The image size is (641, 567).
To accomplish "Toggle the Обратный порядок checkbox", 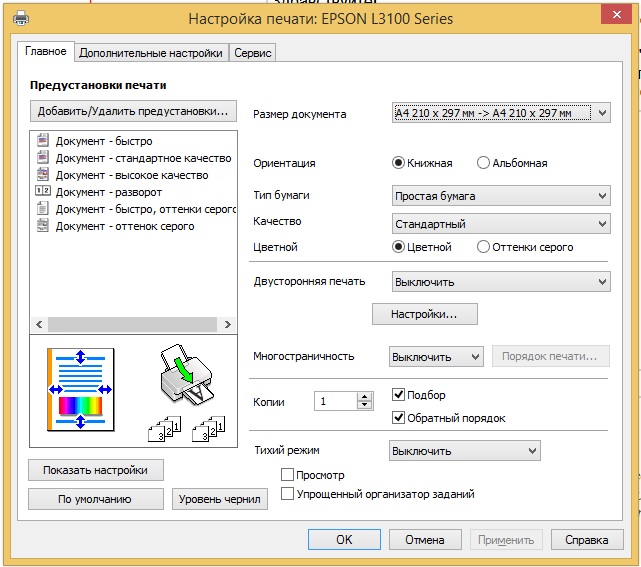I will (398, 418).
